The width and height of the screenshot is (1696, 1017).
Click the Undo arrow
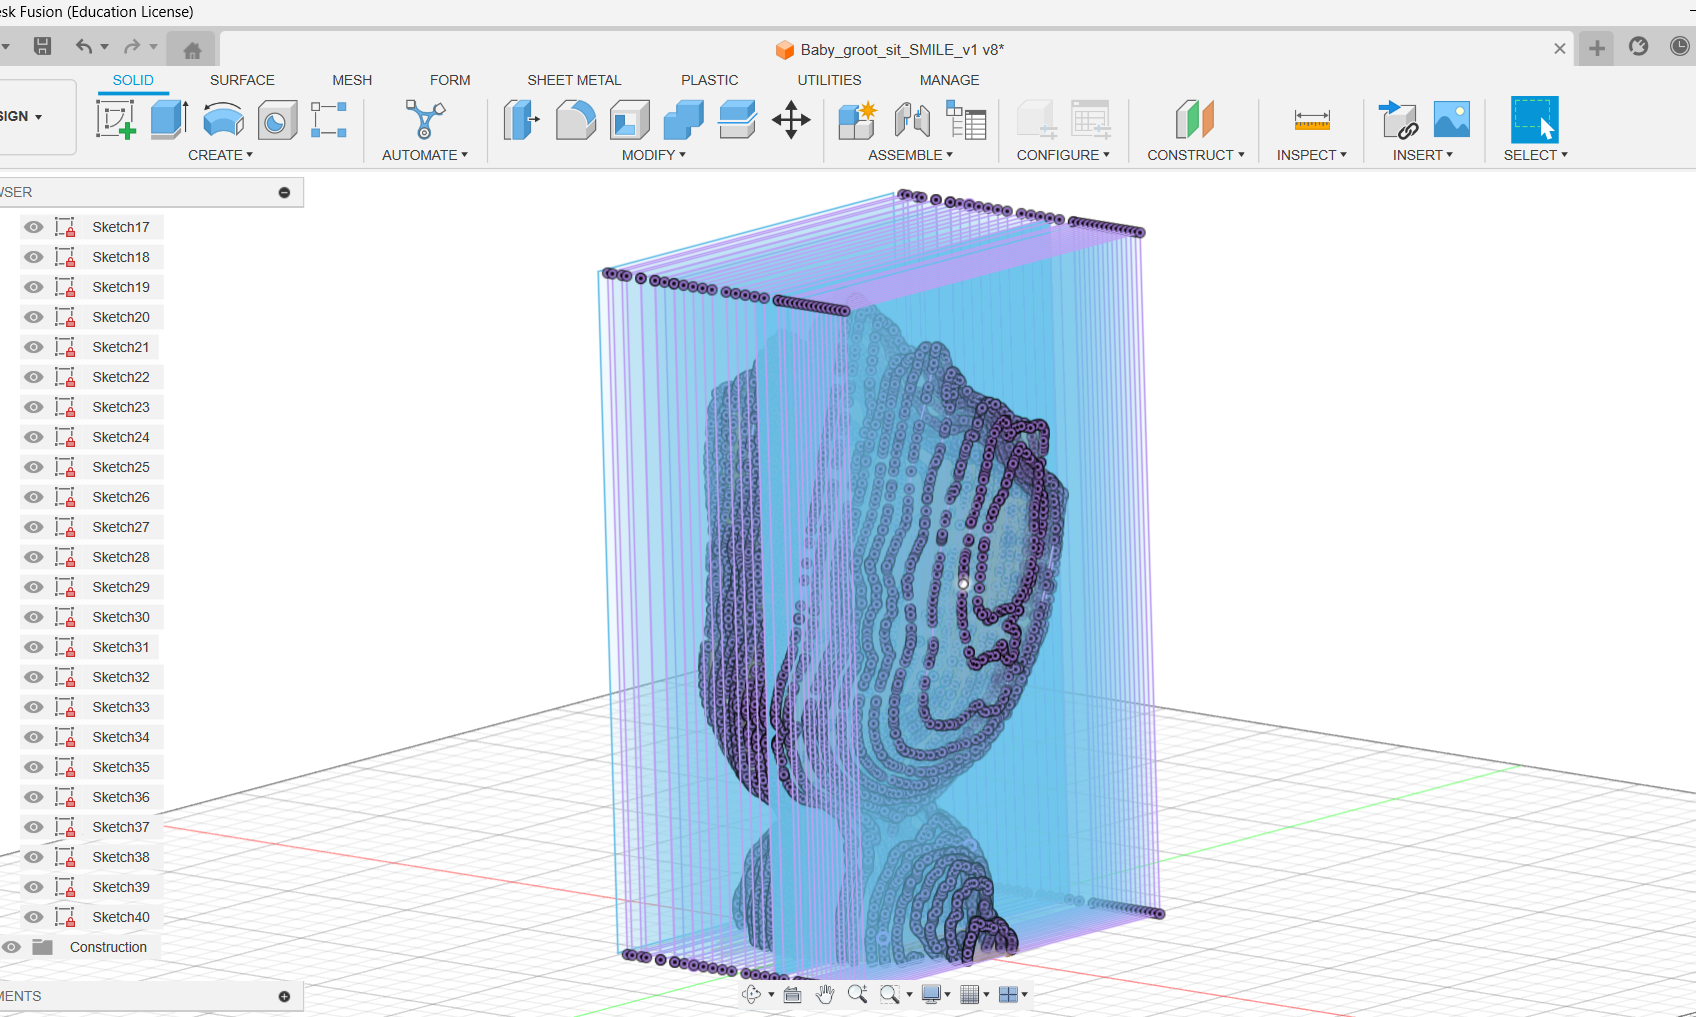click(84, 46)
